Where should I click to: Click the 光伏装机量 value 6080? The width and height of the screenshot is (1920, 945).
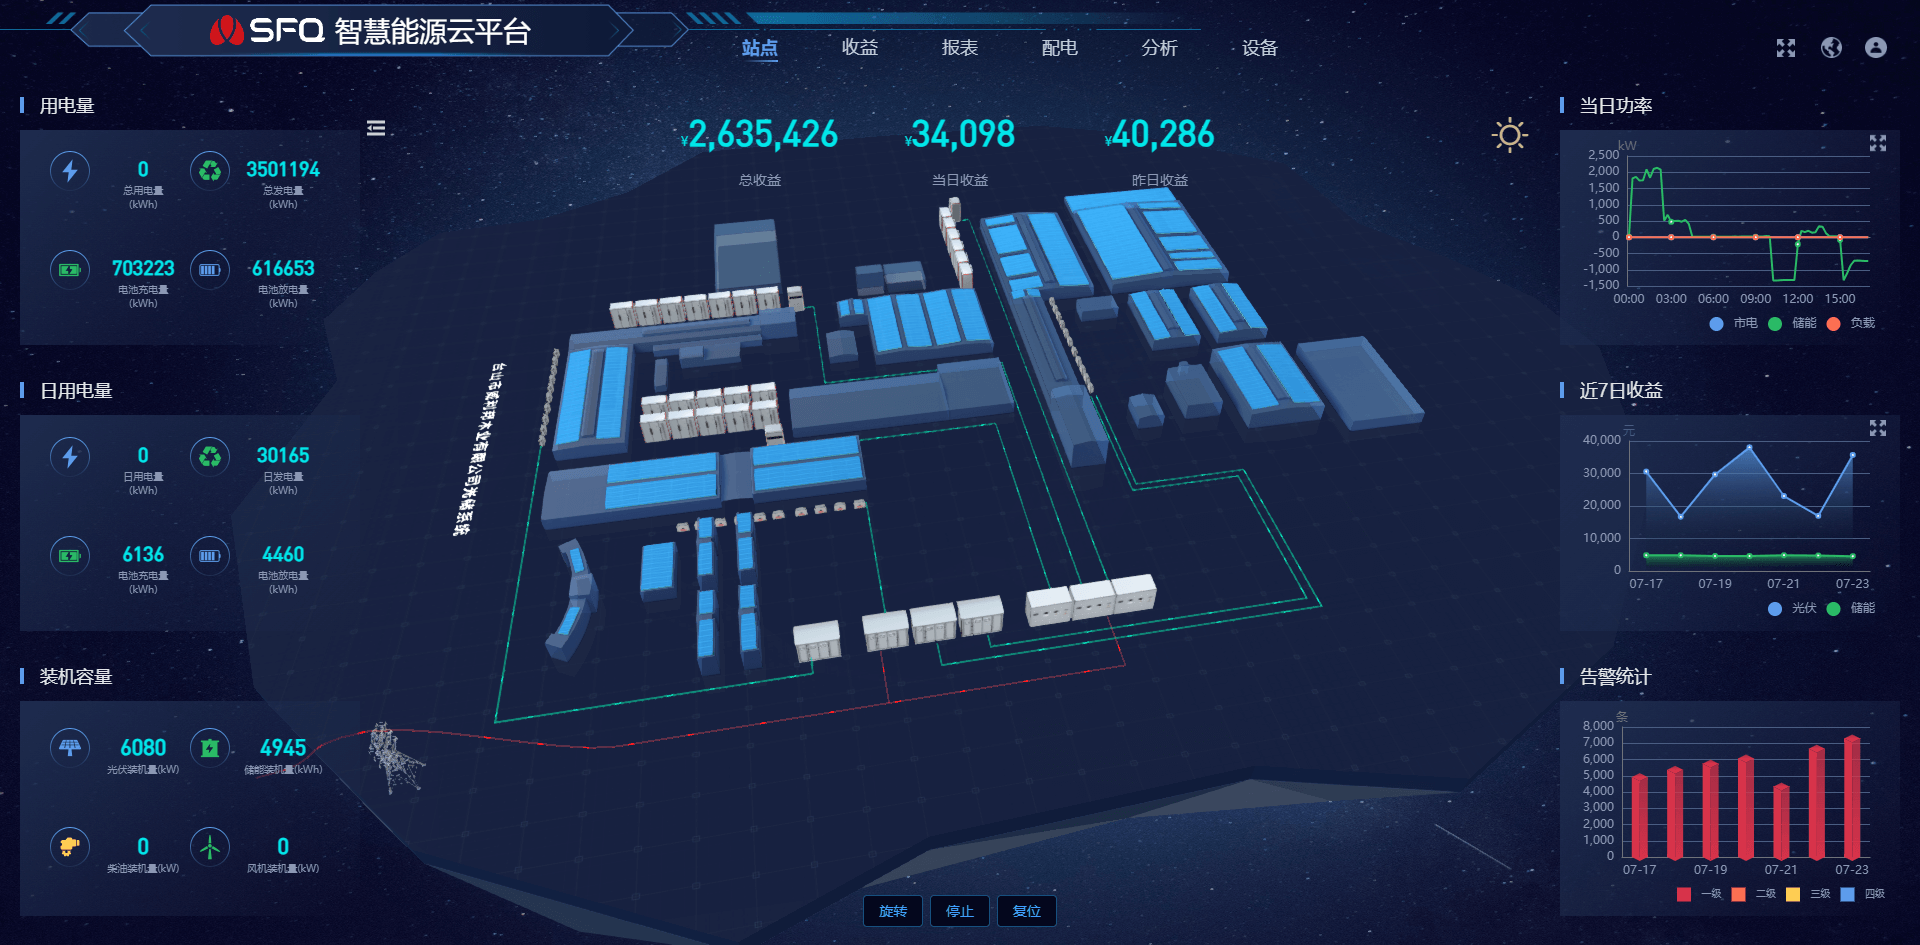[143, 747]
